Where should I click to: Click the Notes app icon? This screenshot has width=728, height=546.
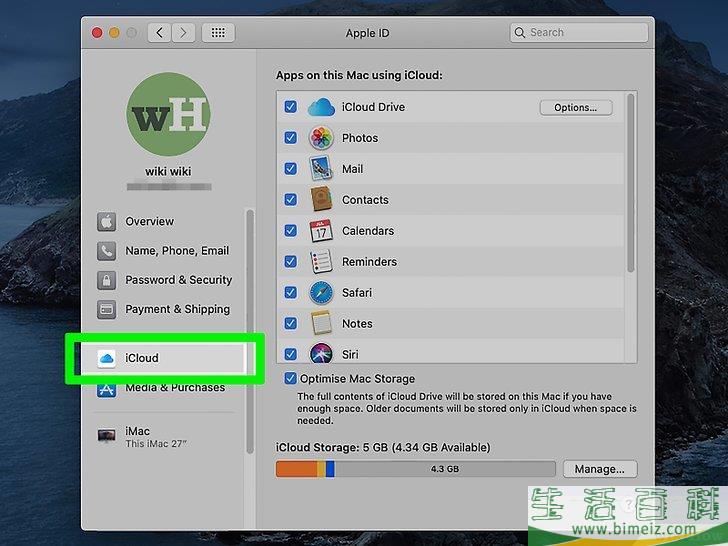point(321,323)
